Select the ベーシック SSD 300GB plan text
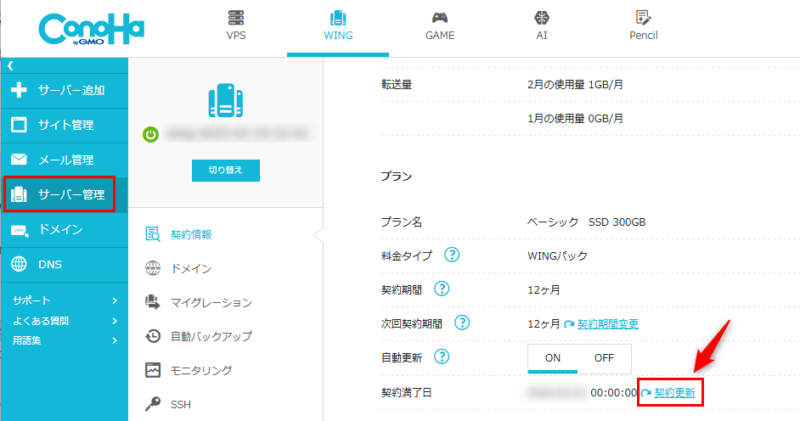This screenshot has width=800, height=421. 586,222
